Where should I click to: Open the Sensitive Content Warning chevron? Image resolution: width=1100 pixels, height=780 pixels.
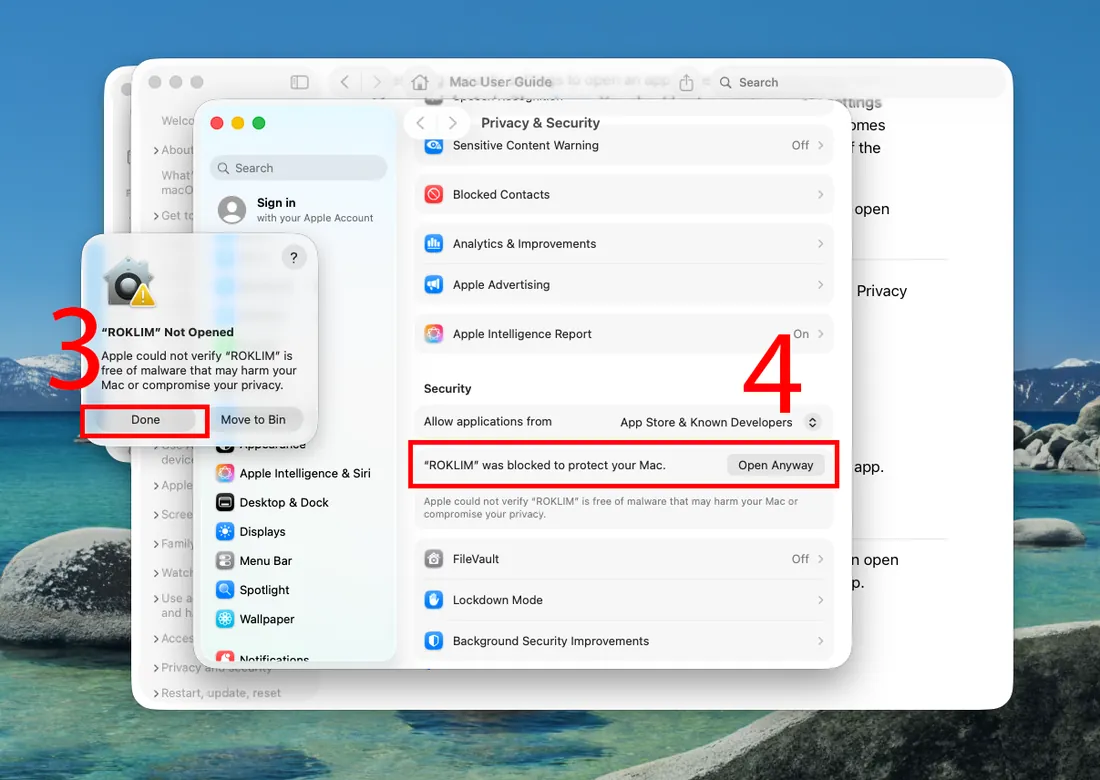tap(821, 145)
